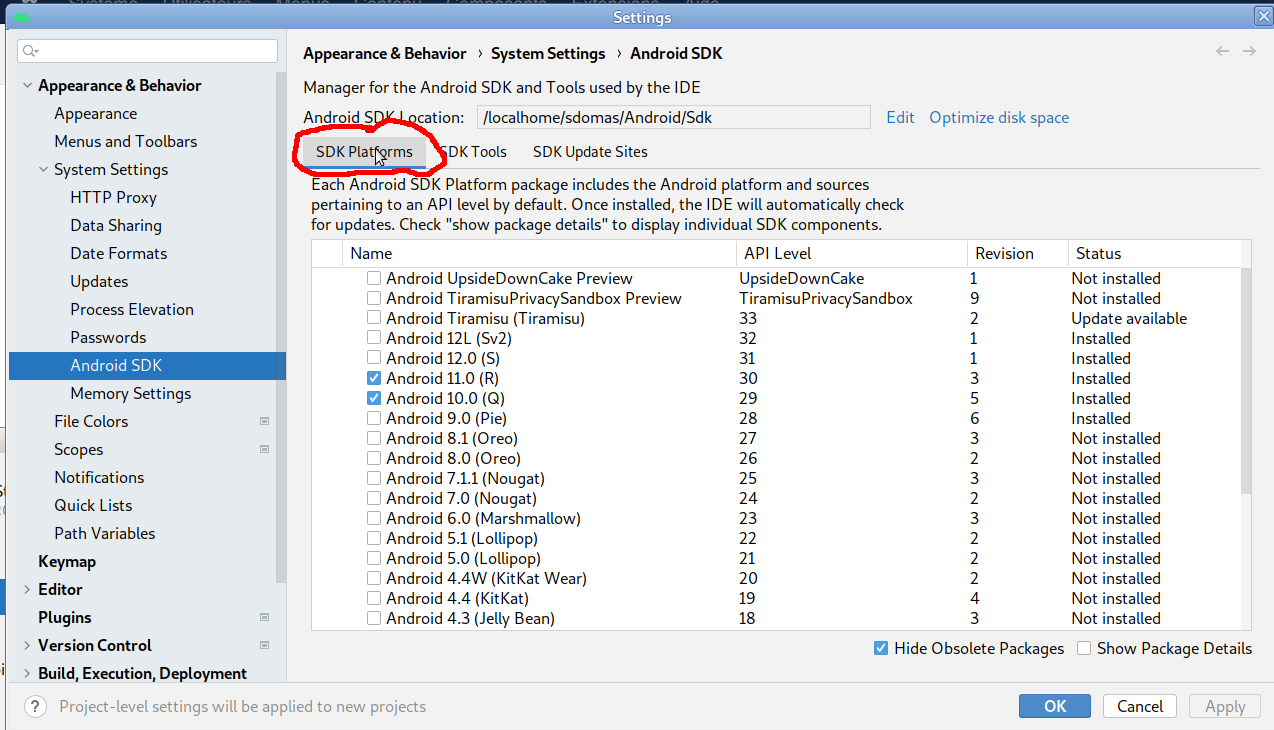Click Optimize disk space
The width and height of the screenshot is (1274, 730).
[x=998, y=117]
